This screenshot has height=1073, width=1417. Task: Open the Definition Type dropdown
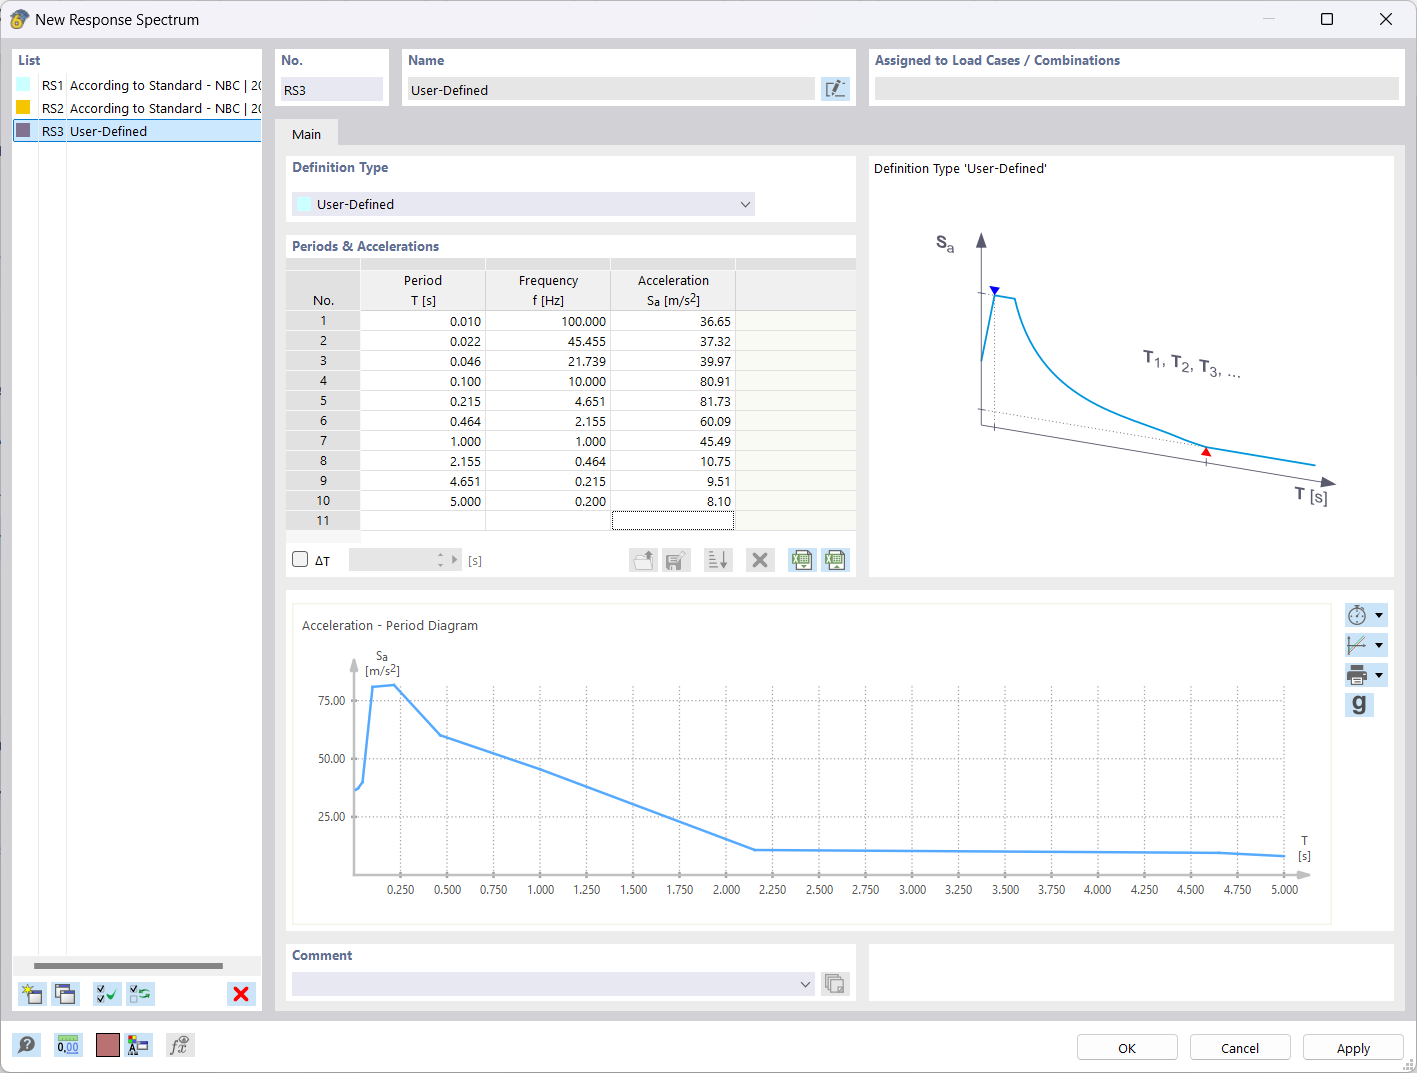744,204
